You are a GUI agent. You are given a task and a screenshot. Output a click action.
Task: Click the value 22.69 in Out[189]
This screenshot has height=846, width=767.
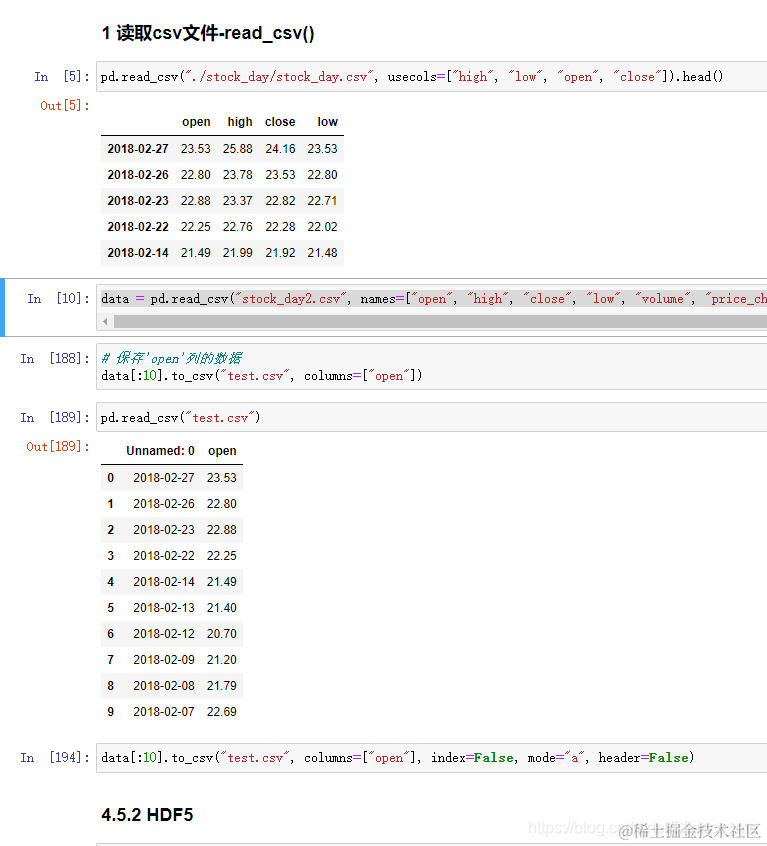pos(222,712)
